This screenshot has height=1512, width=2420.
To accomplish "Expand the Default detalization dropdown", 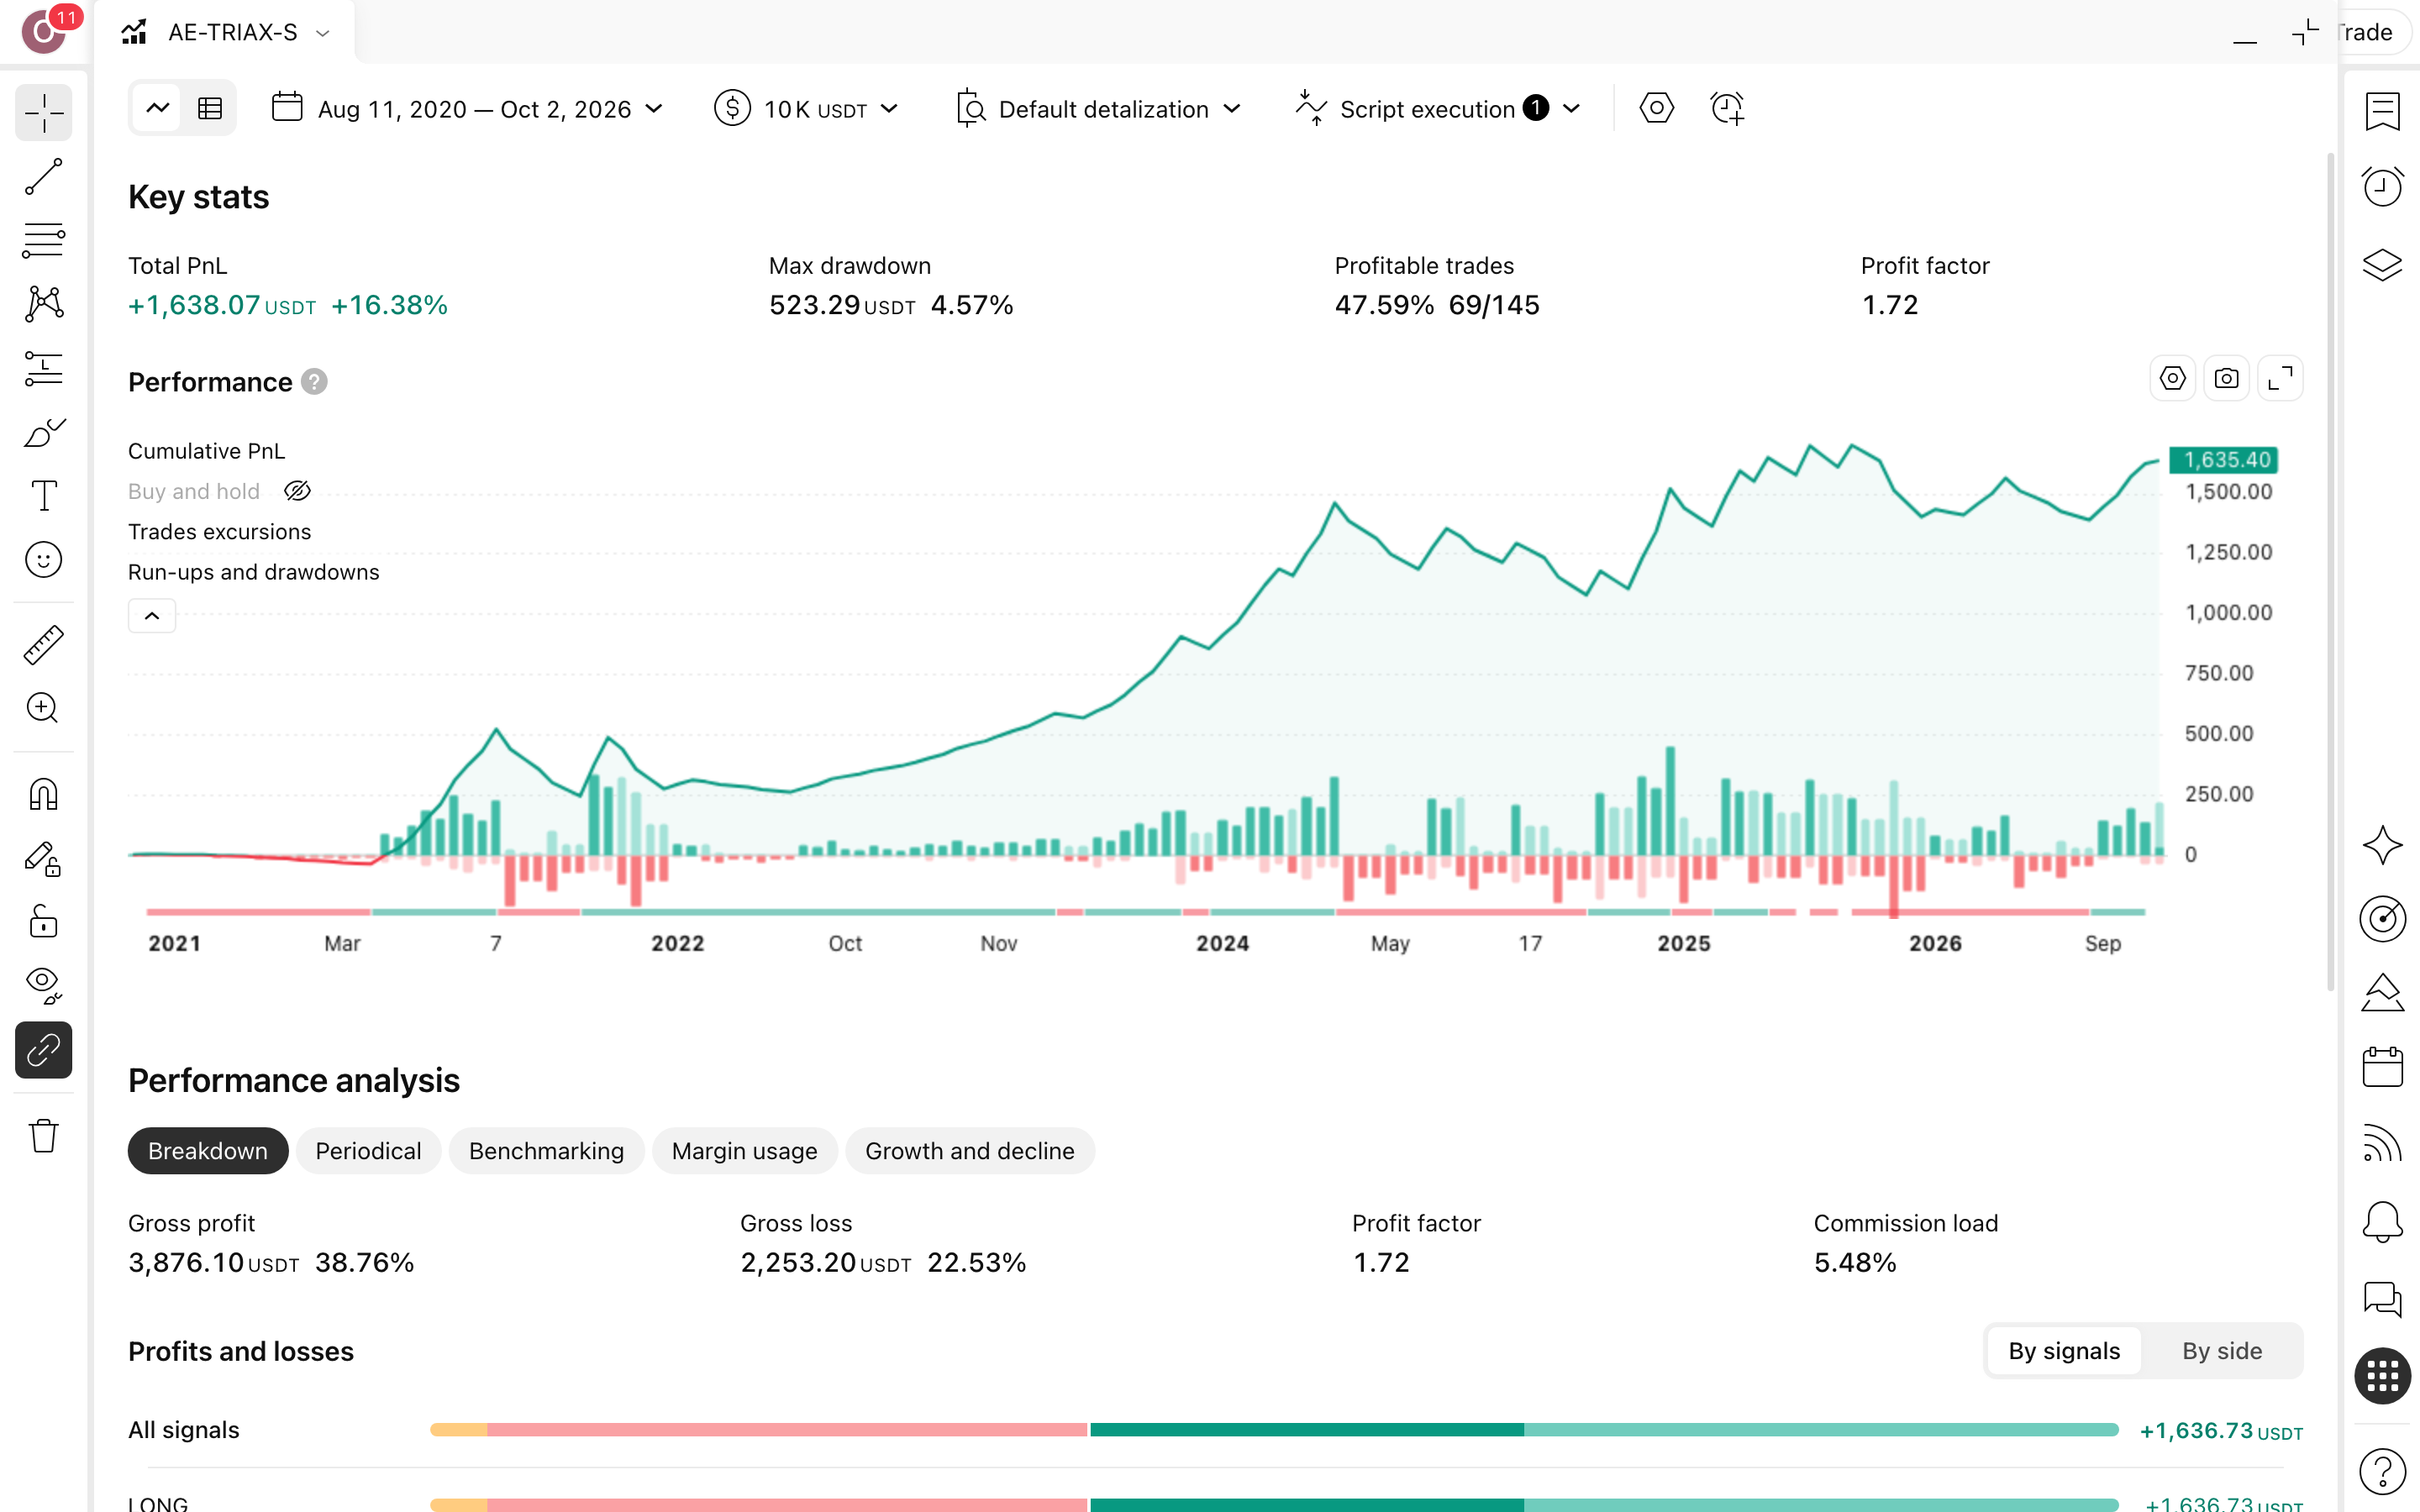I will tap(1098, 108).
